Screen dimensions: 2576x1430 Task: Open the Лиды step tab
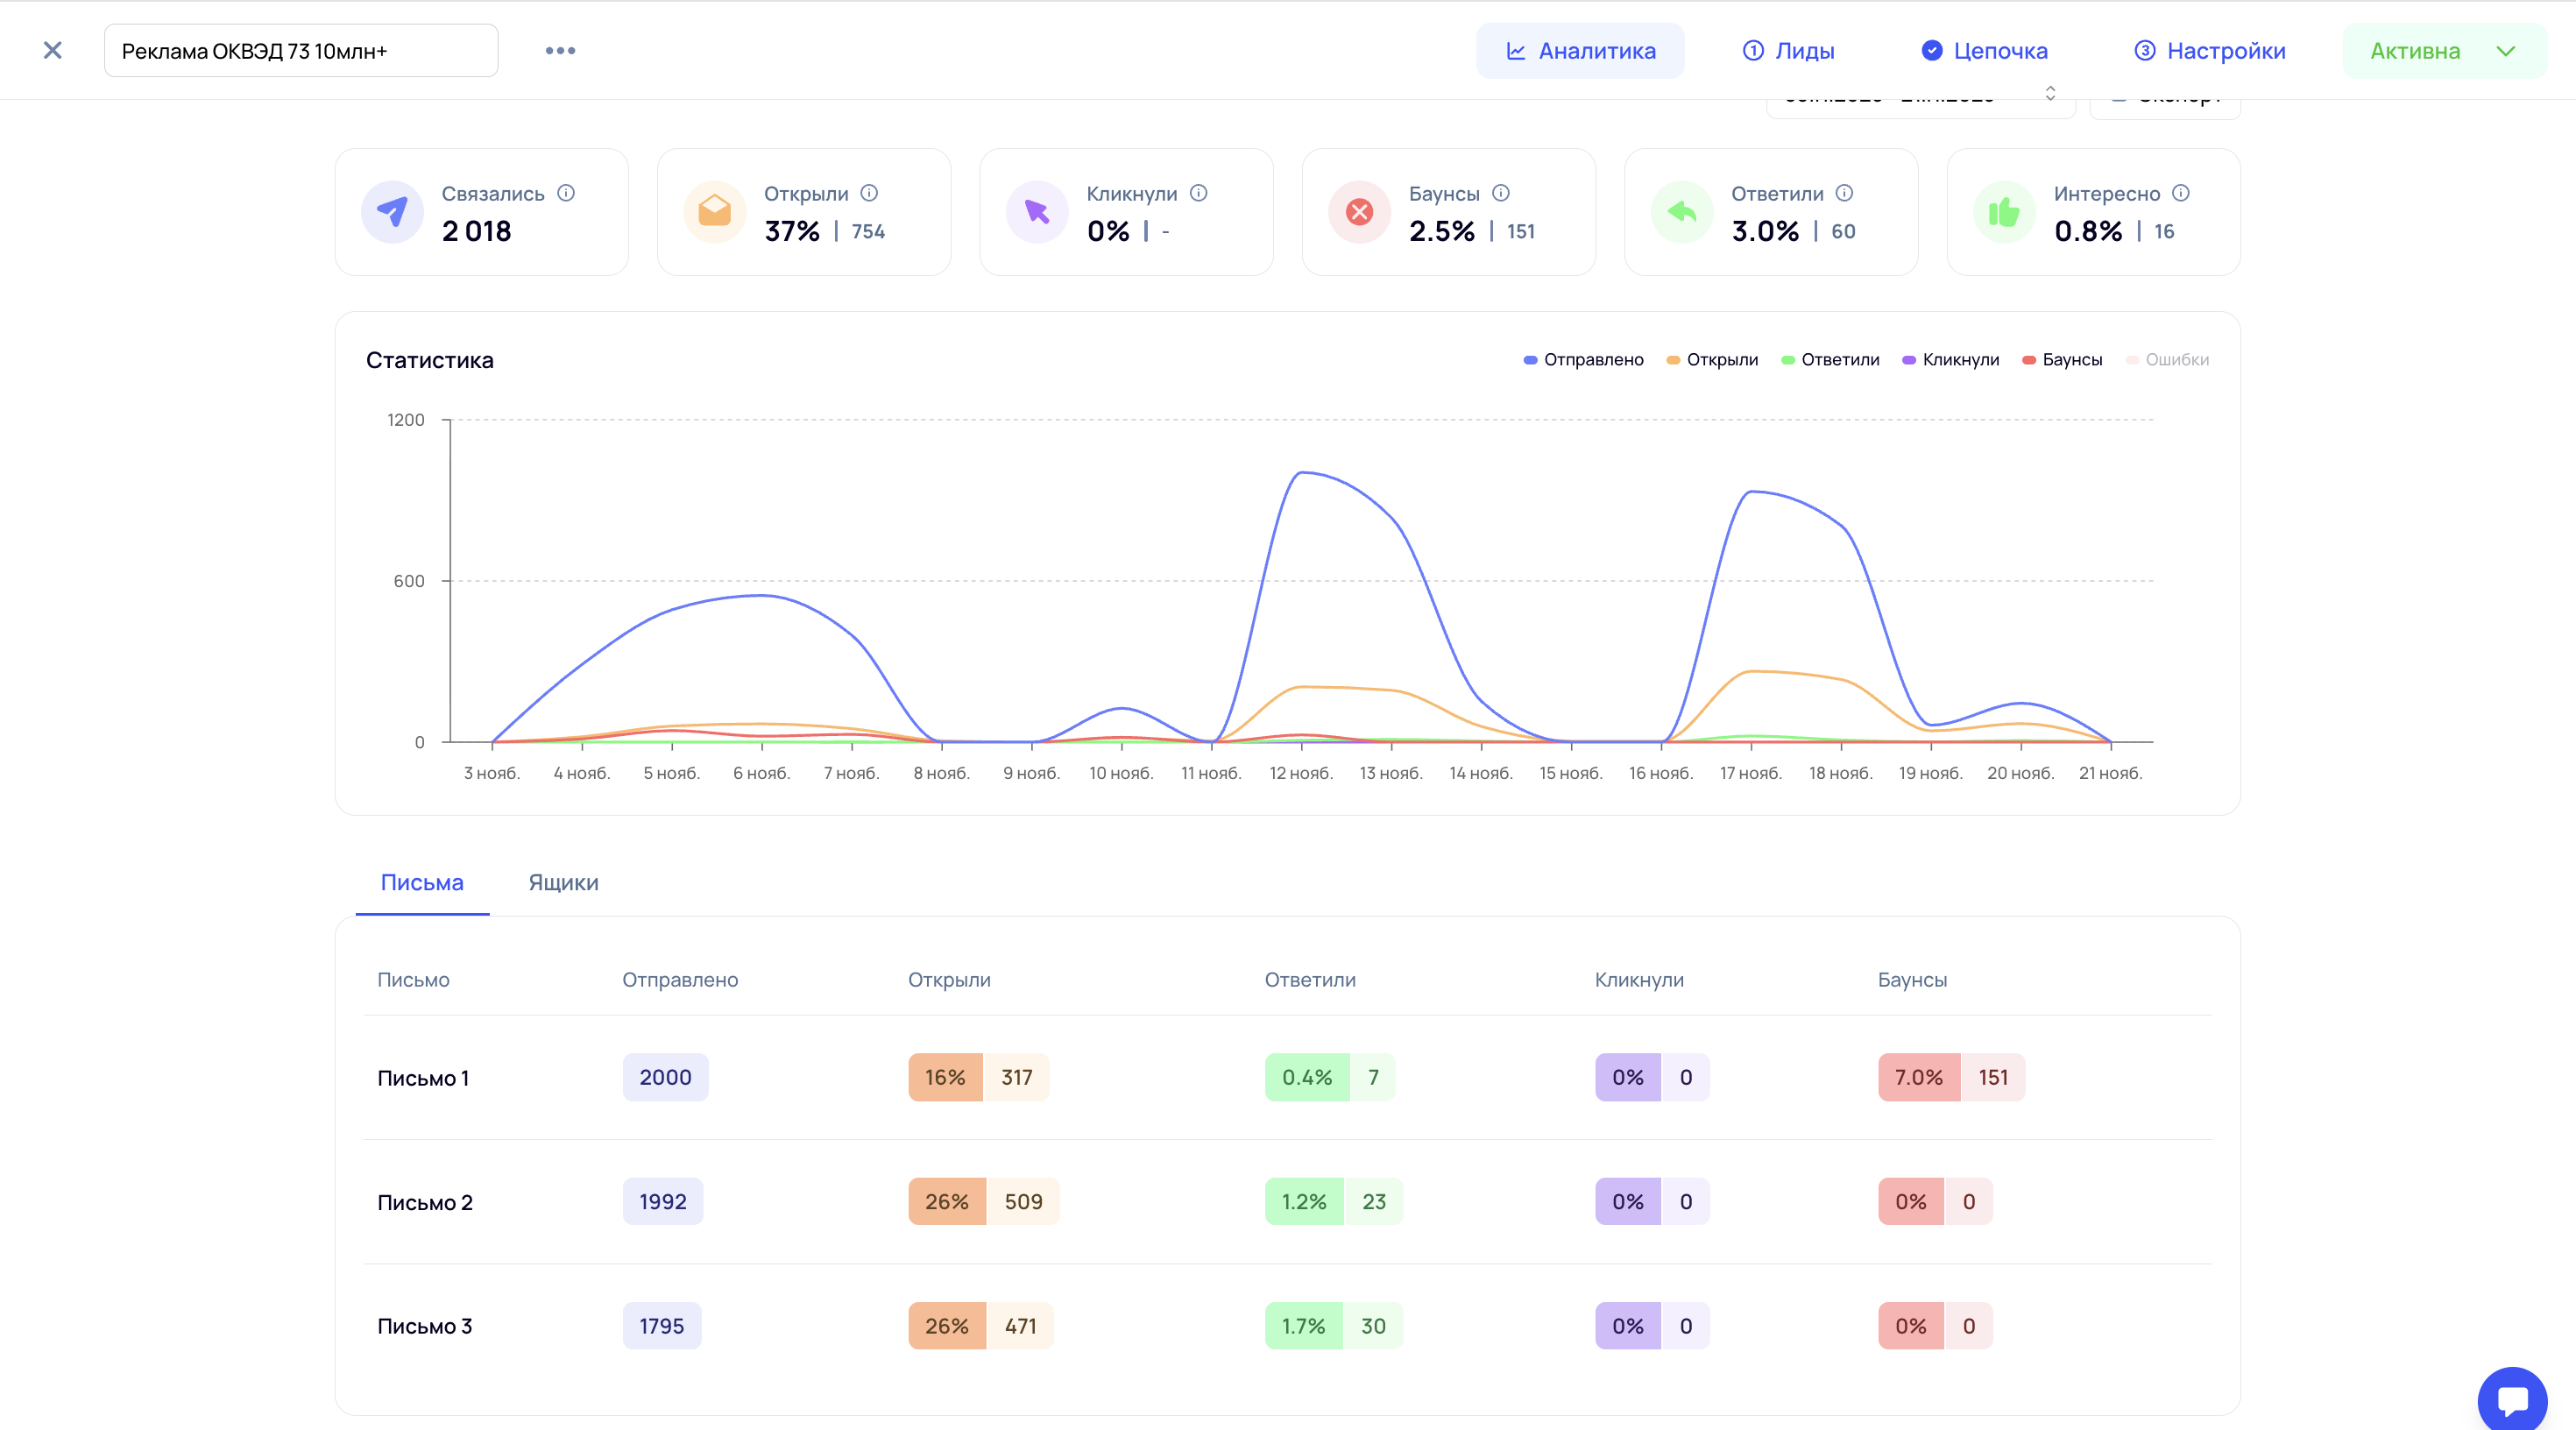[x=1789, y=51]
